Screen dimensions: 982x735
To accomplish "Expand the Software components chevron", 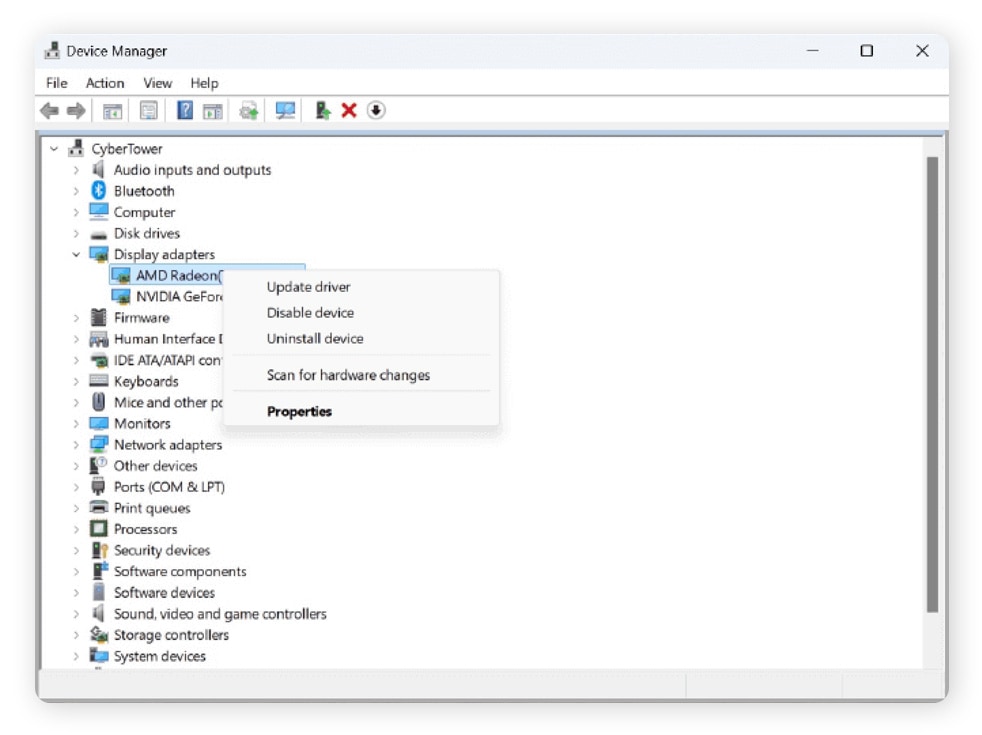I will pos(76,572).
